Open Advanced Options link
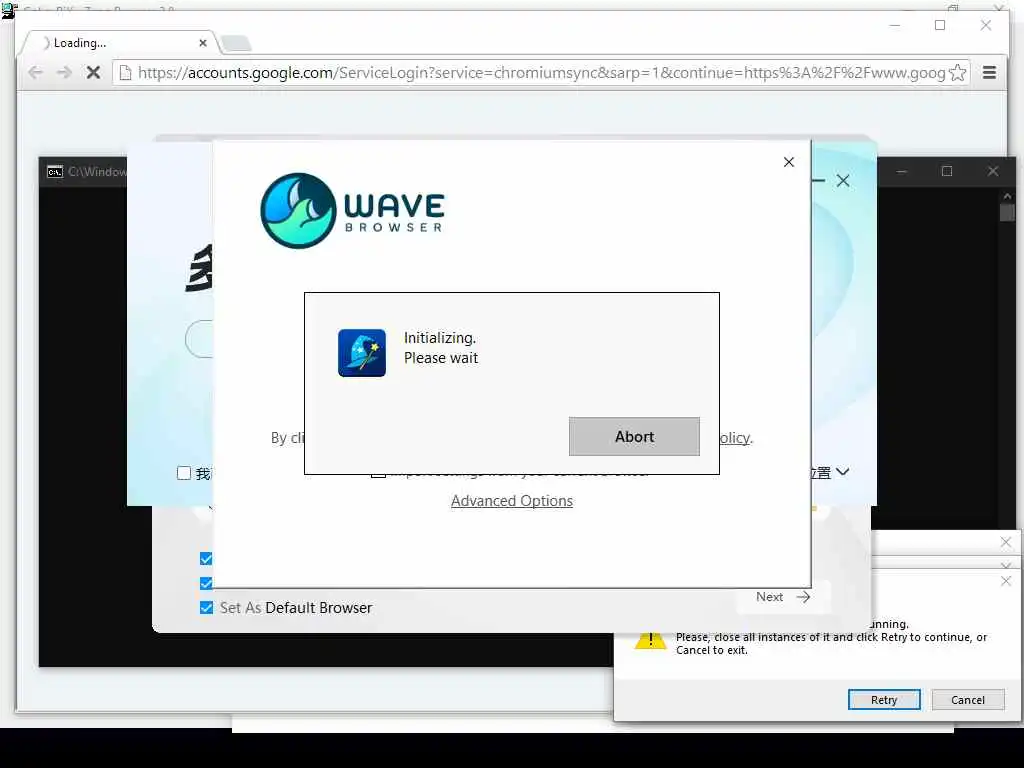The width and height of the screenshot is (1024, 768). (512, 501)
